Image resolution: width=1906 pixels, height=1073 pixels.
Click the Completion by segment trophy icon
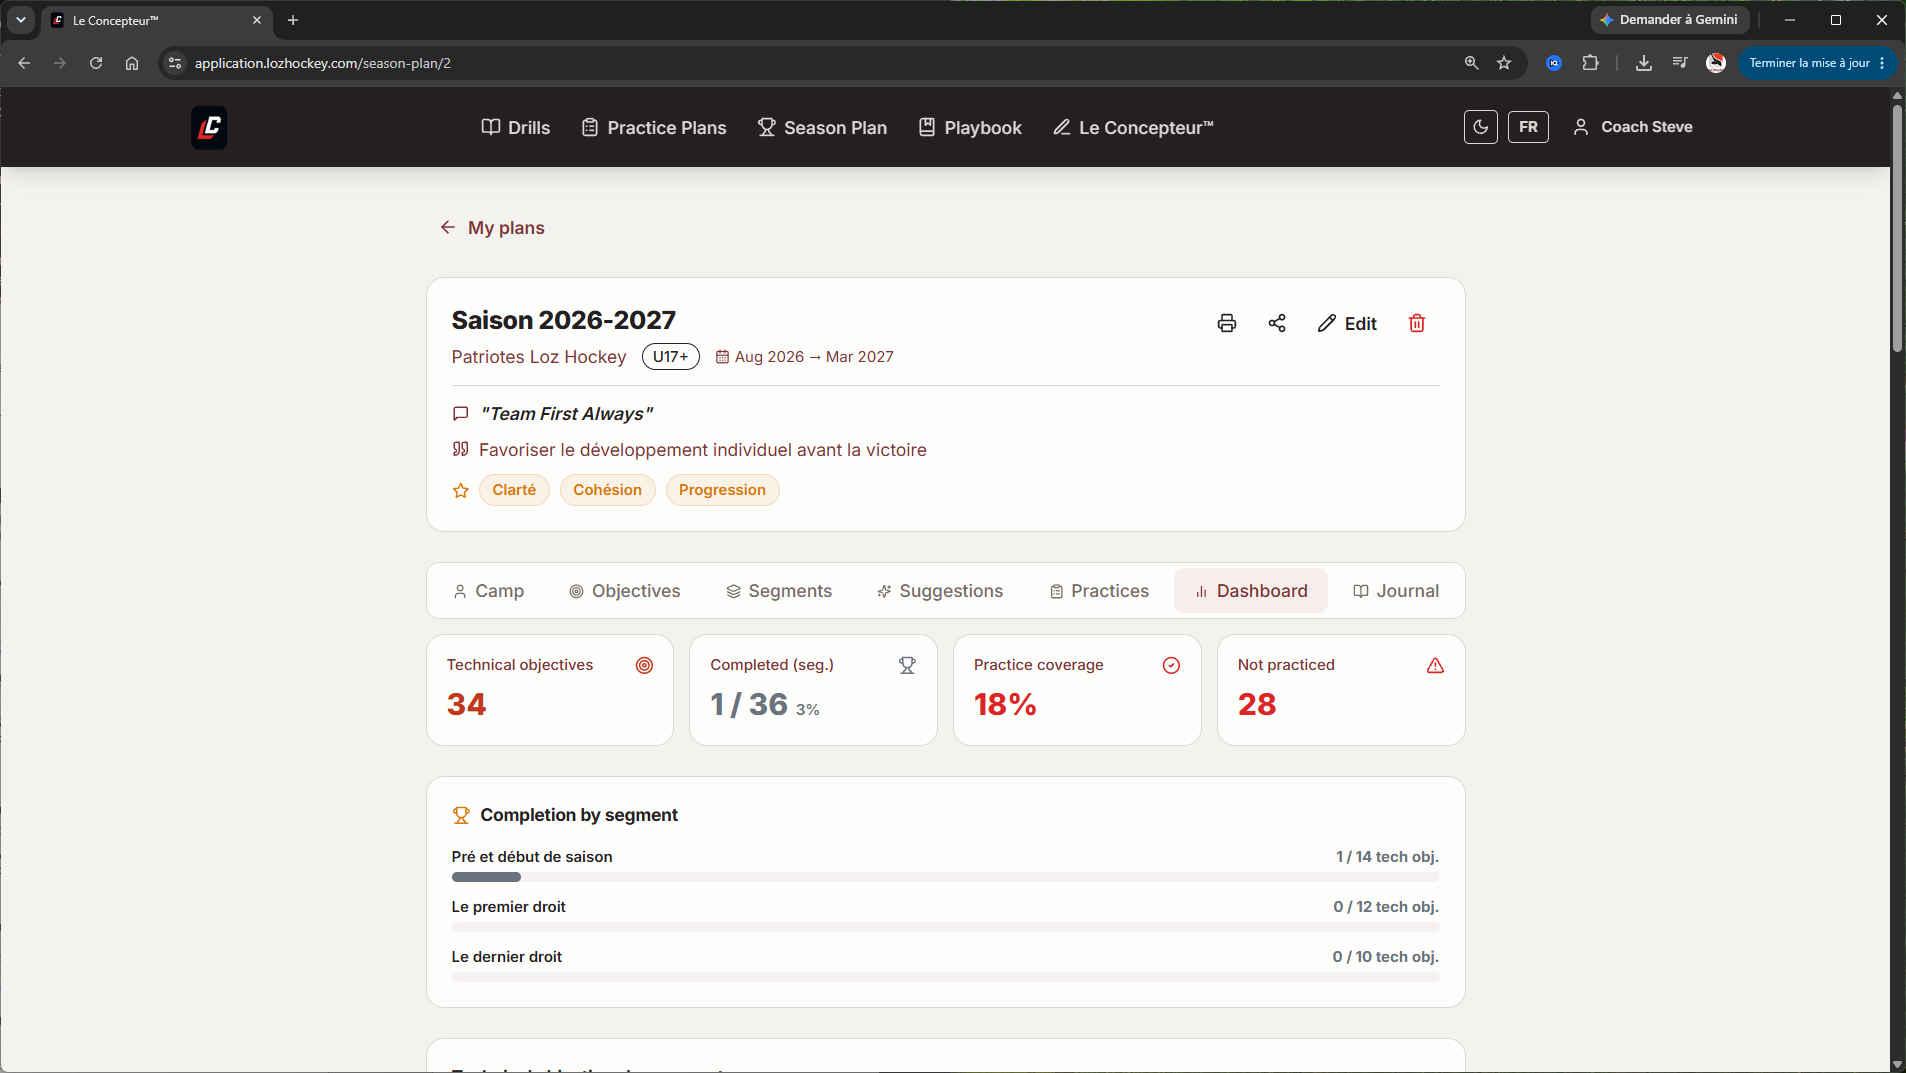click(x=461, y=815)
